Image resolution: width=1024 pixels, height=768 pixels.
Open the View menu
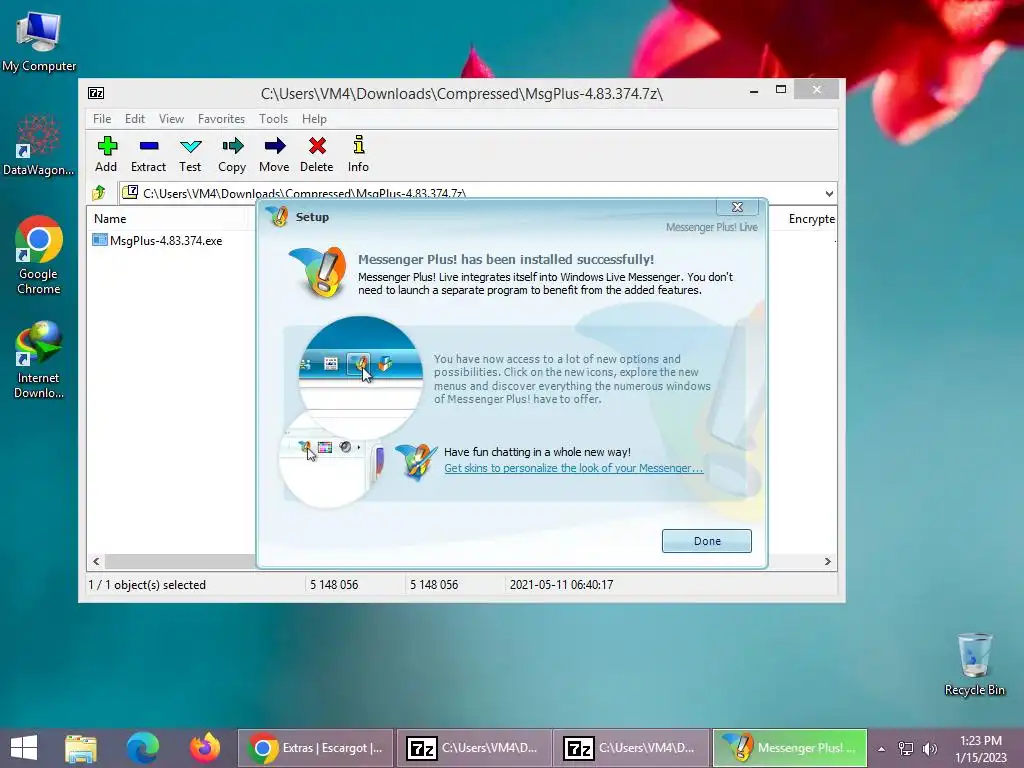point(171,119)
